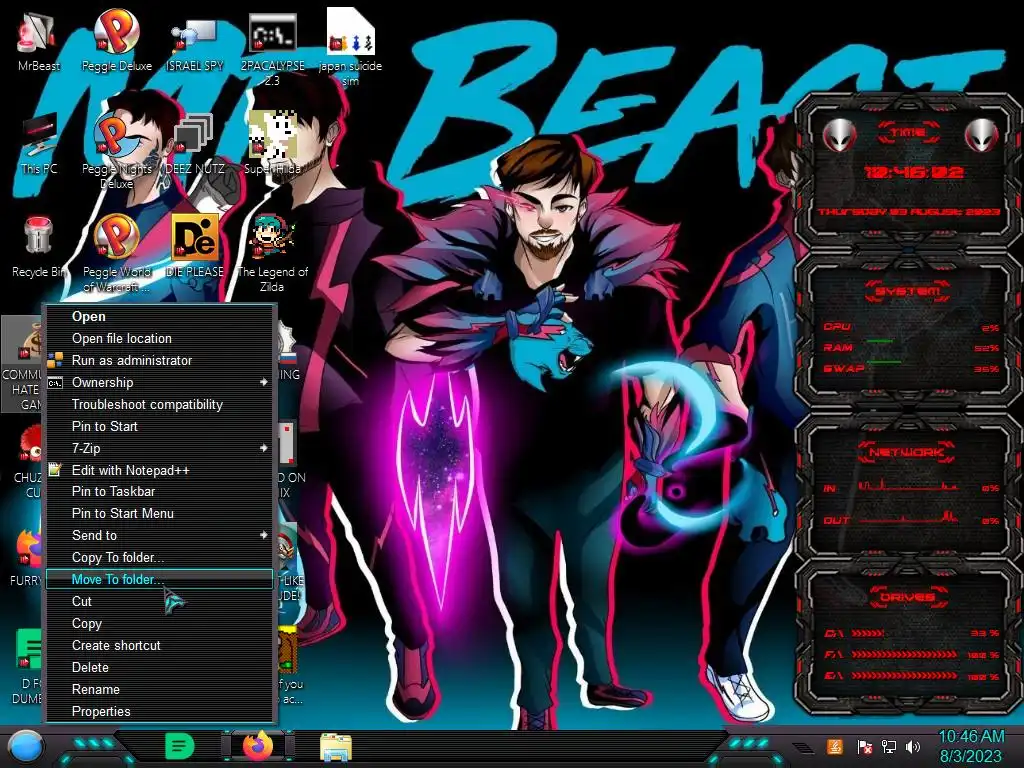Image resolution: width=1024 pixels, height=768 pixels.
Task: Choose Open in the context menu
Action: [x=159, y=316]
